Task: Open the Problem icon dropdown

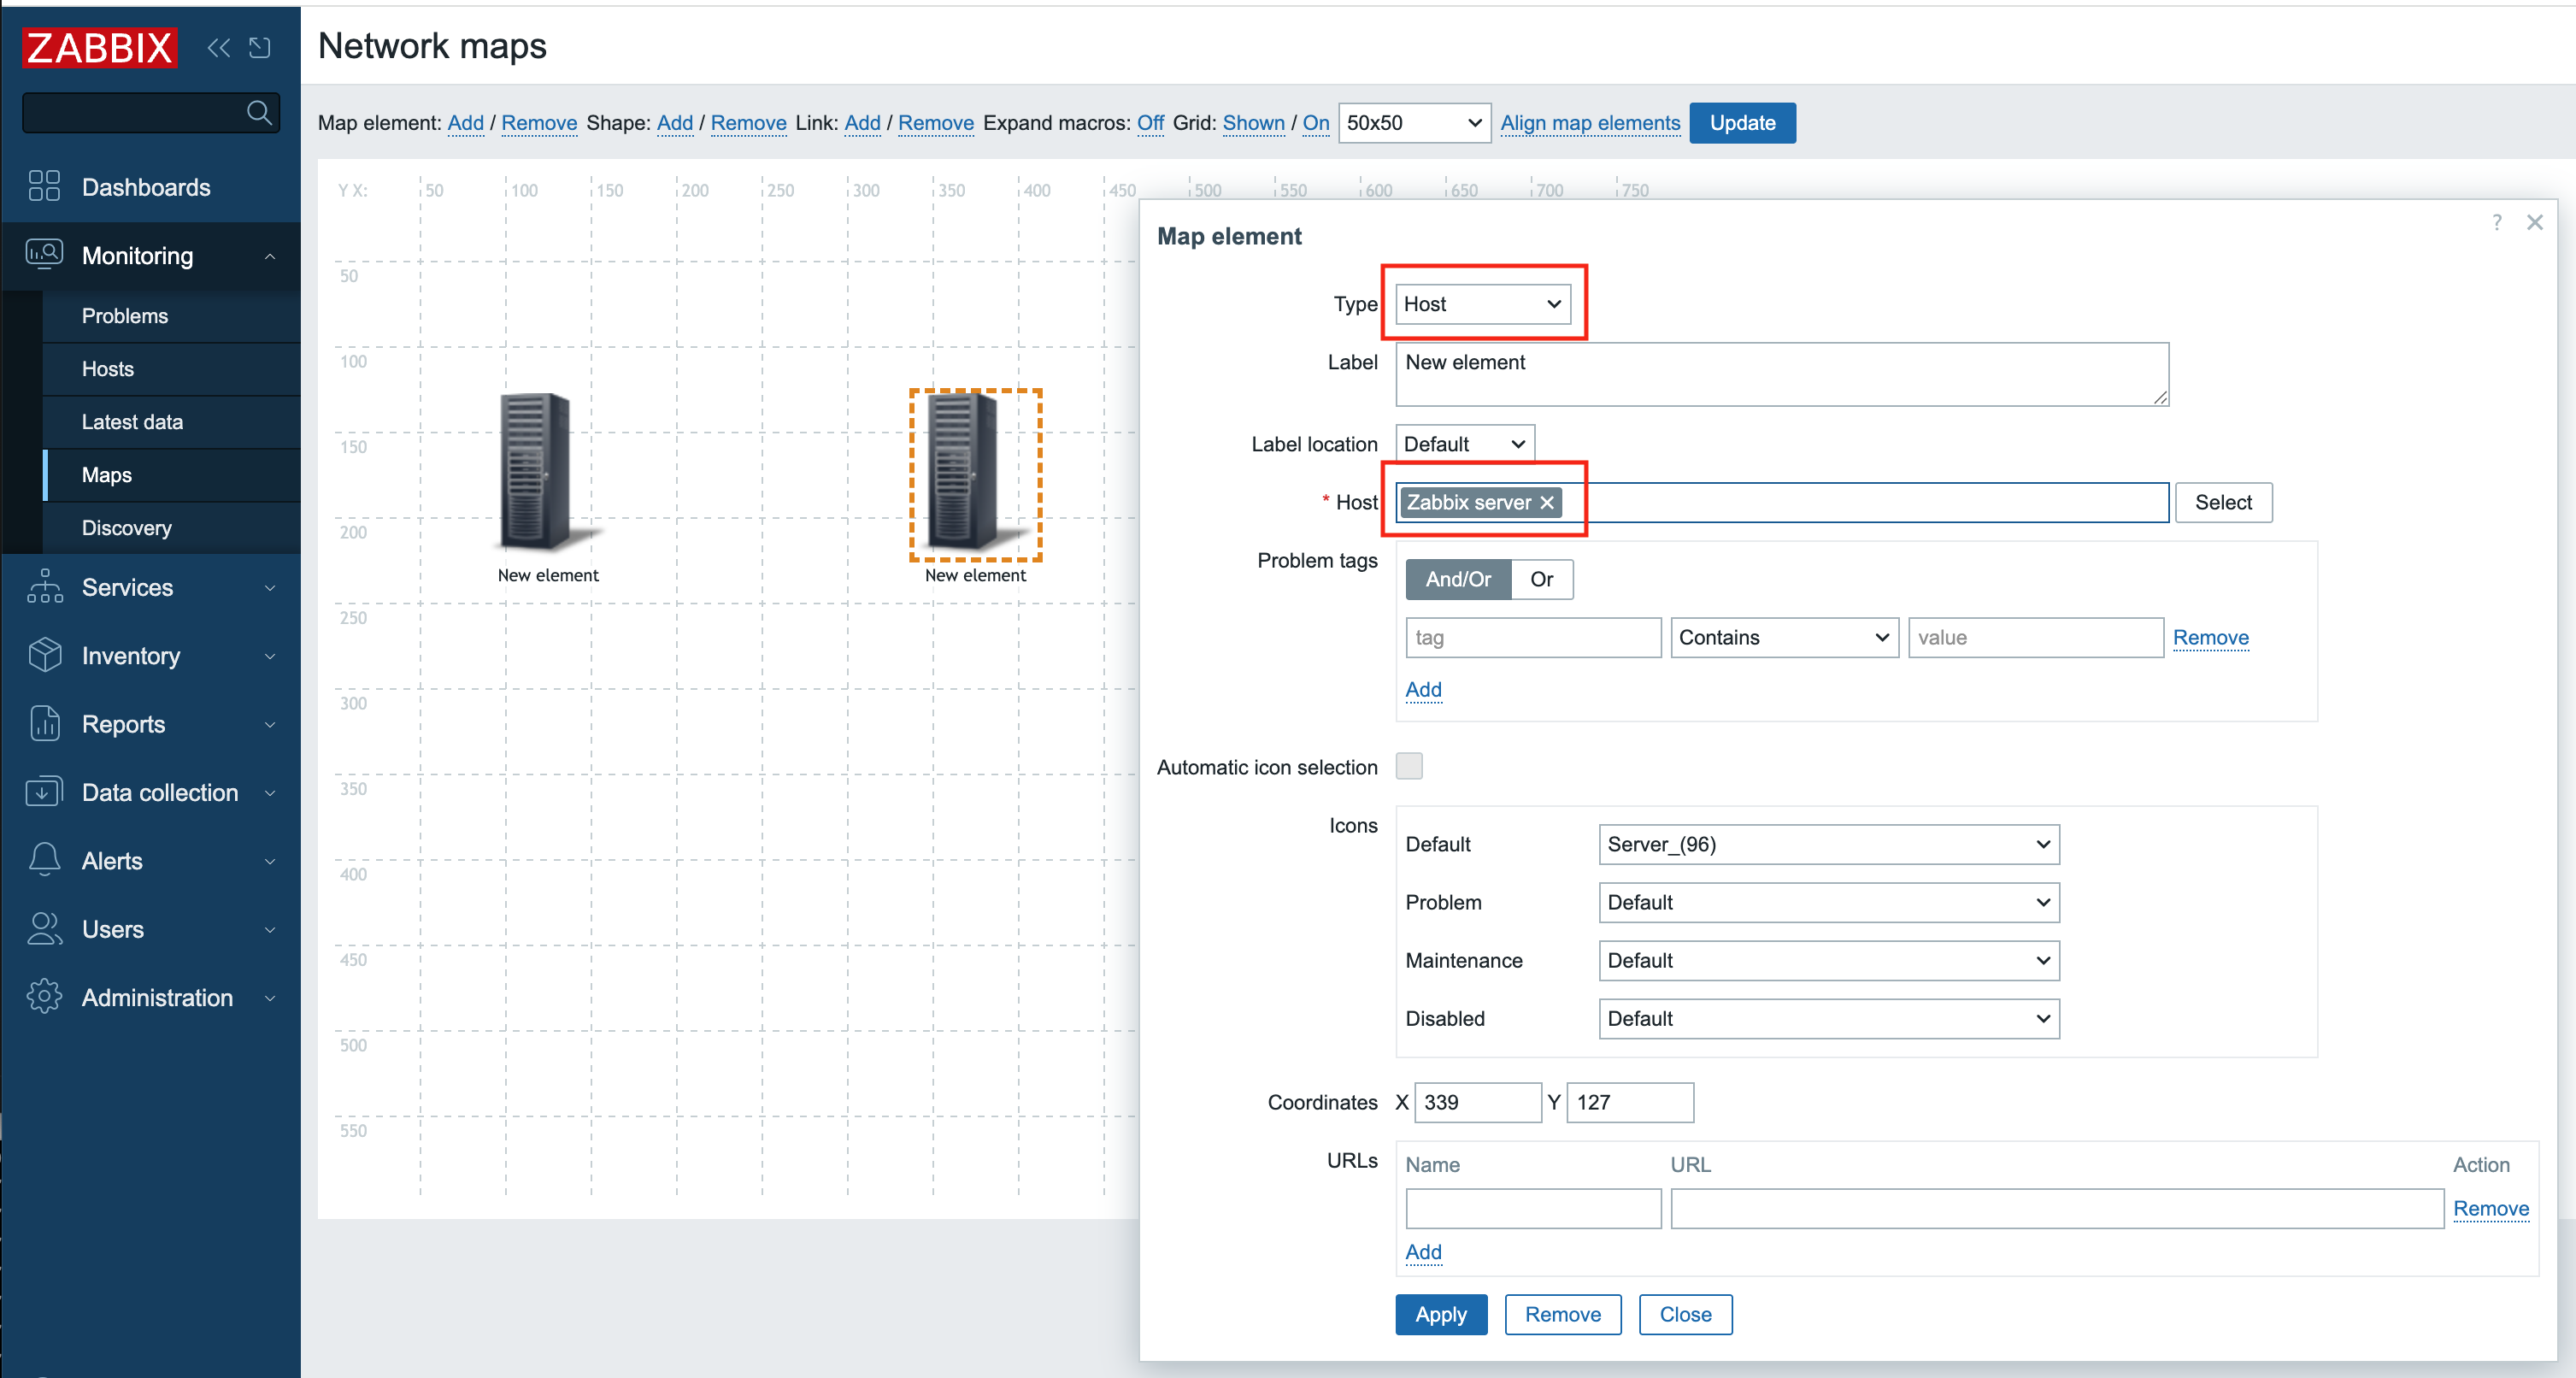Action: coord(1829,902)
